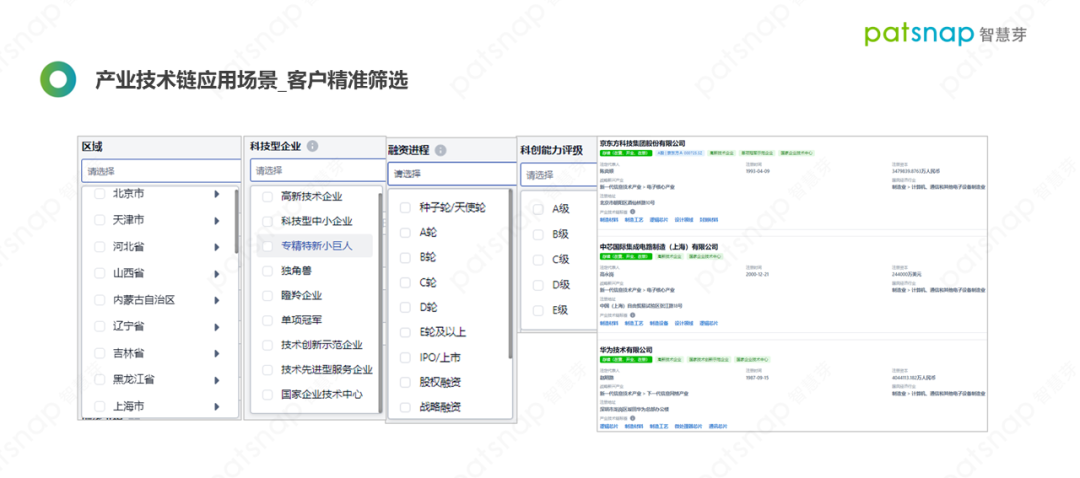Click info icon beside 科技型企业 label
Viewport: 1080px width, 478px height.
(313, 146)
